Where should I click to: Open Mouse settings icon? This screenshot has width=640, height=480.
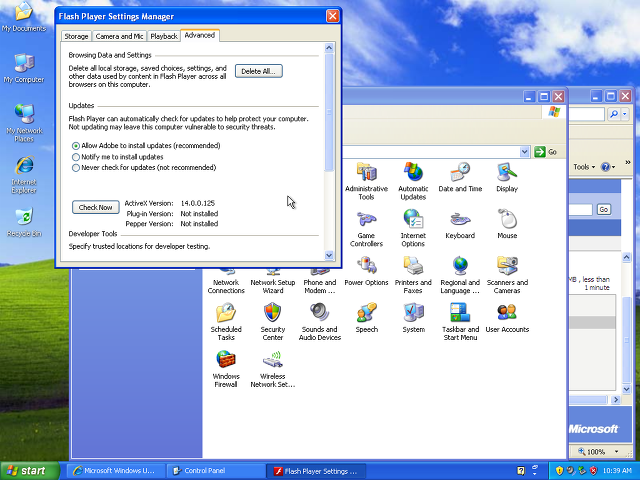pyautogui.click(x=507, y=224)
